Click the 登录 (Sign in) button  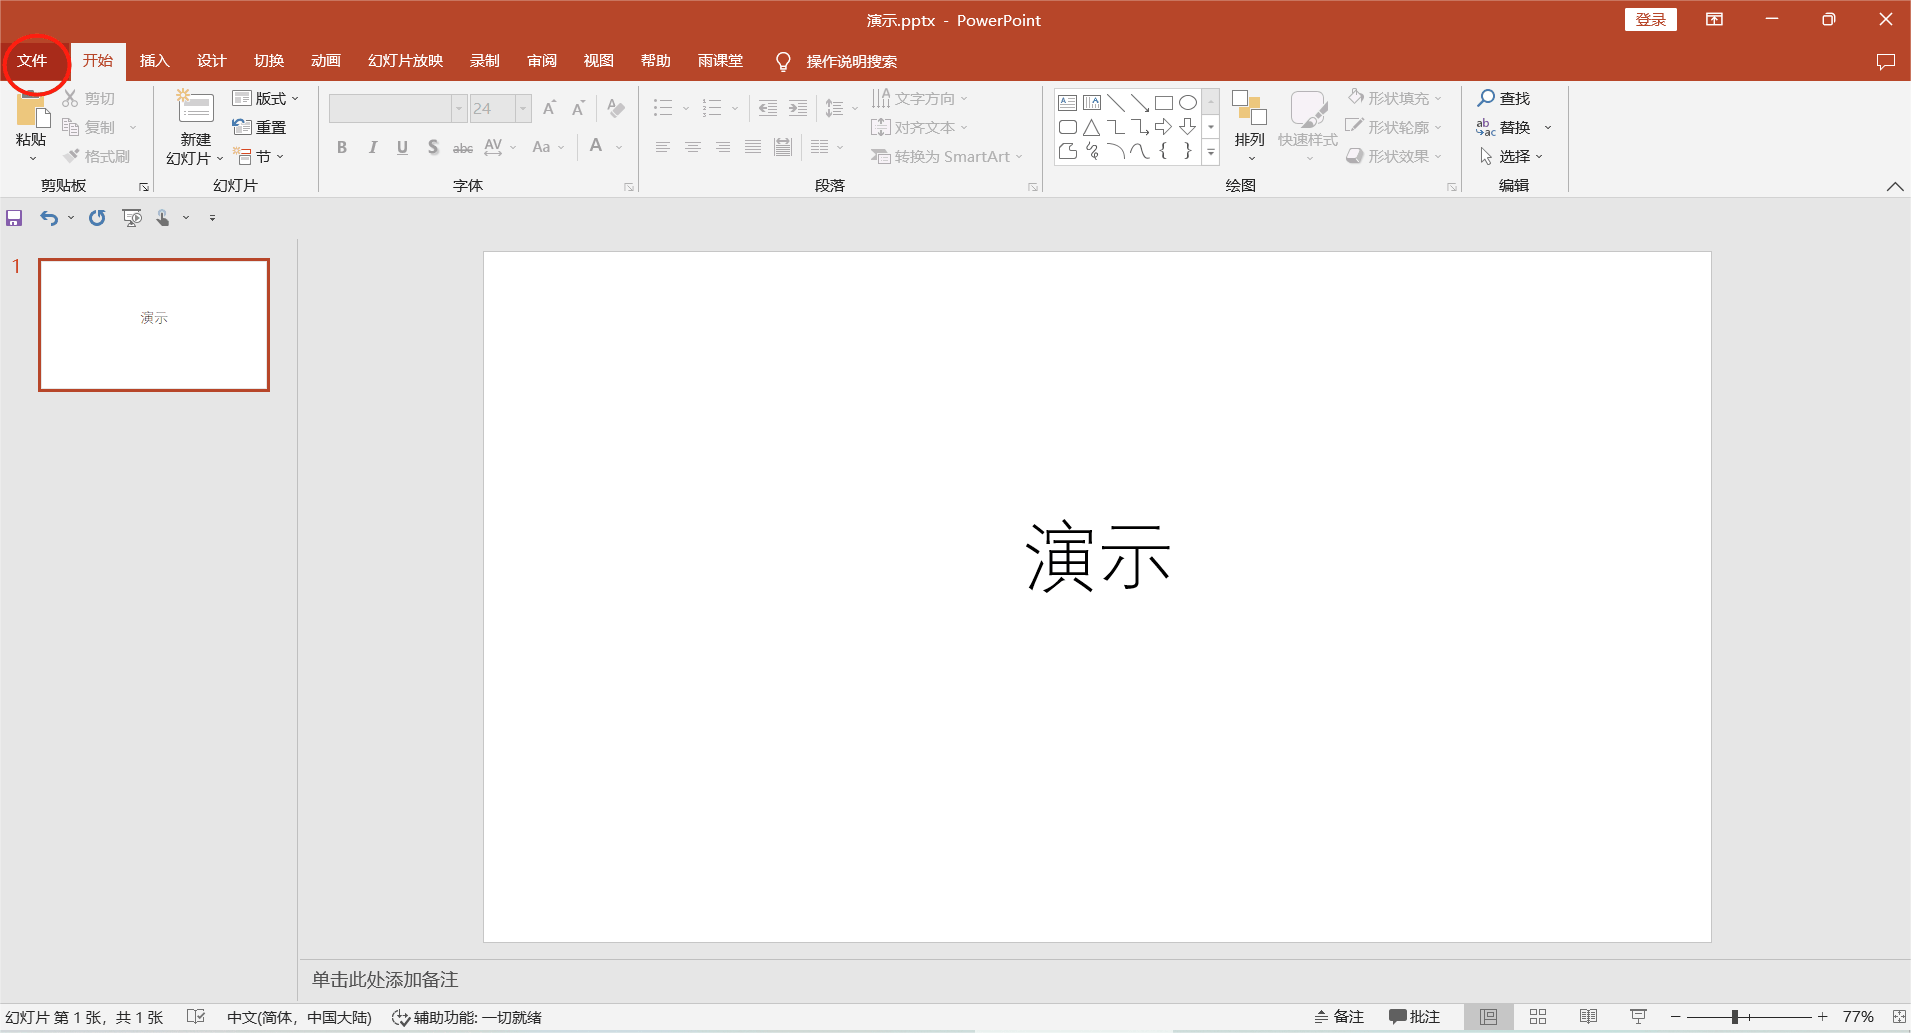(1649, 19)
